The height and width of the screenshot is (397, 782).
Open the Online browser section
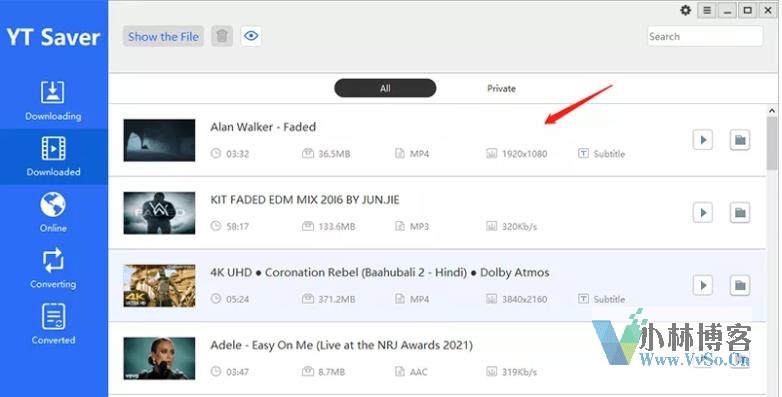tap(53, 212)
